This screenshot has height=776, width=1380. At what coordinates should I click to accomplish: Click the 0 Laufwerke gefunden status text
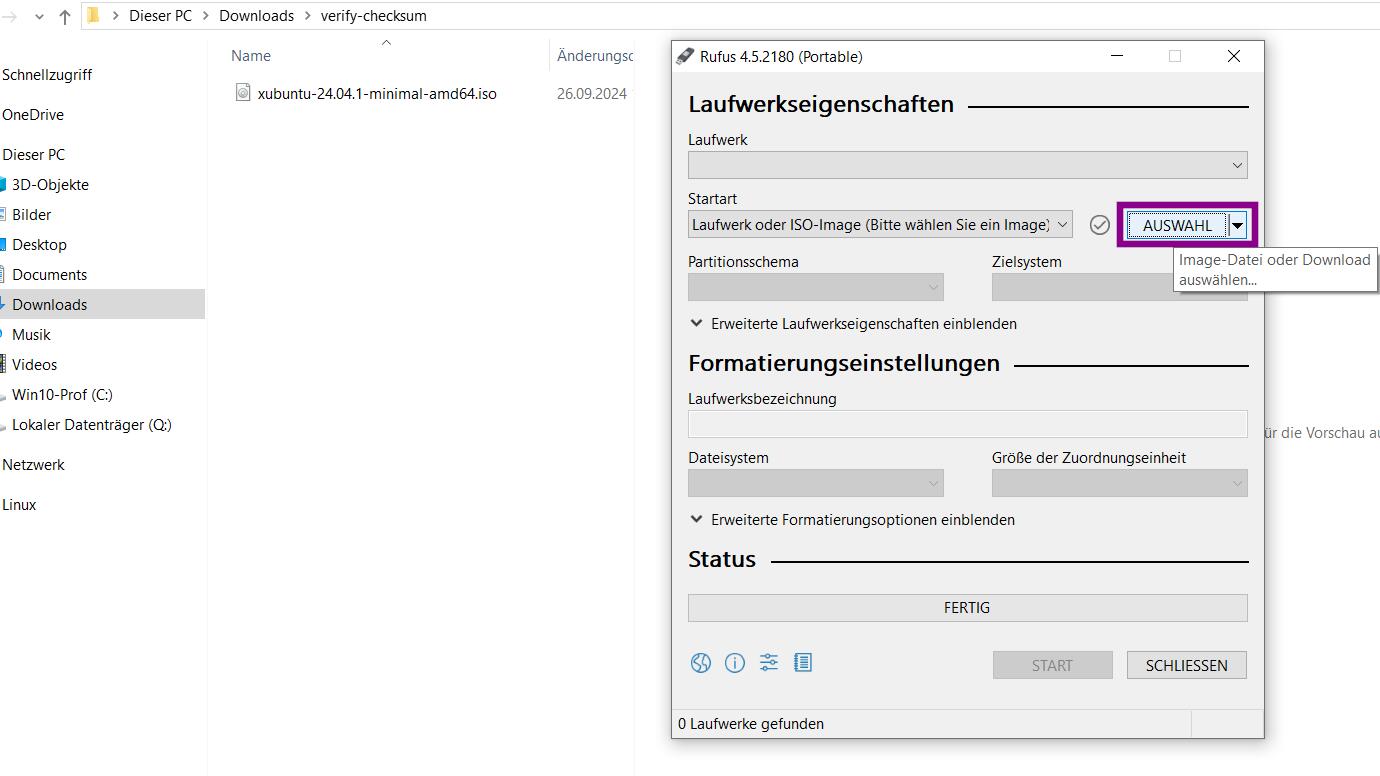[x=751, y=724]
